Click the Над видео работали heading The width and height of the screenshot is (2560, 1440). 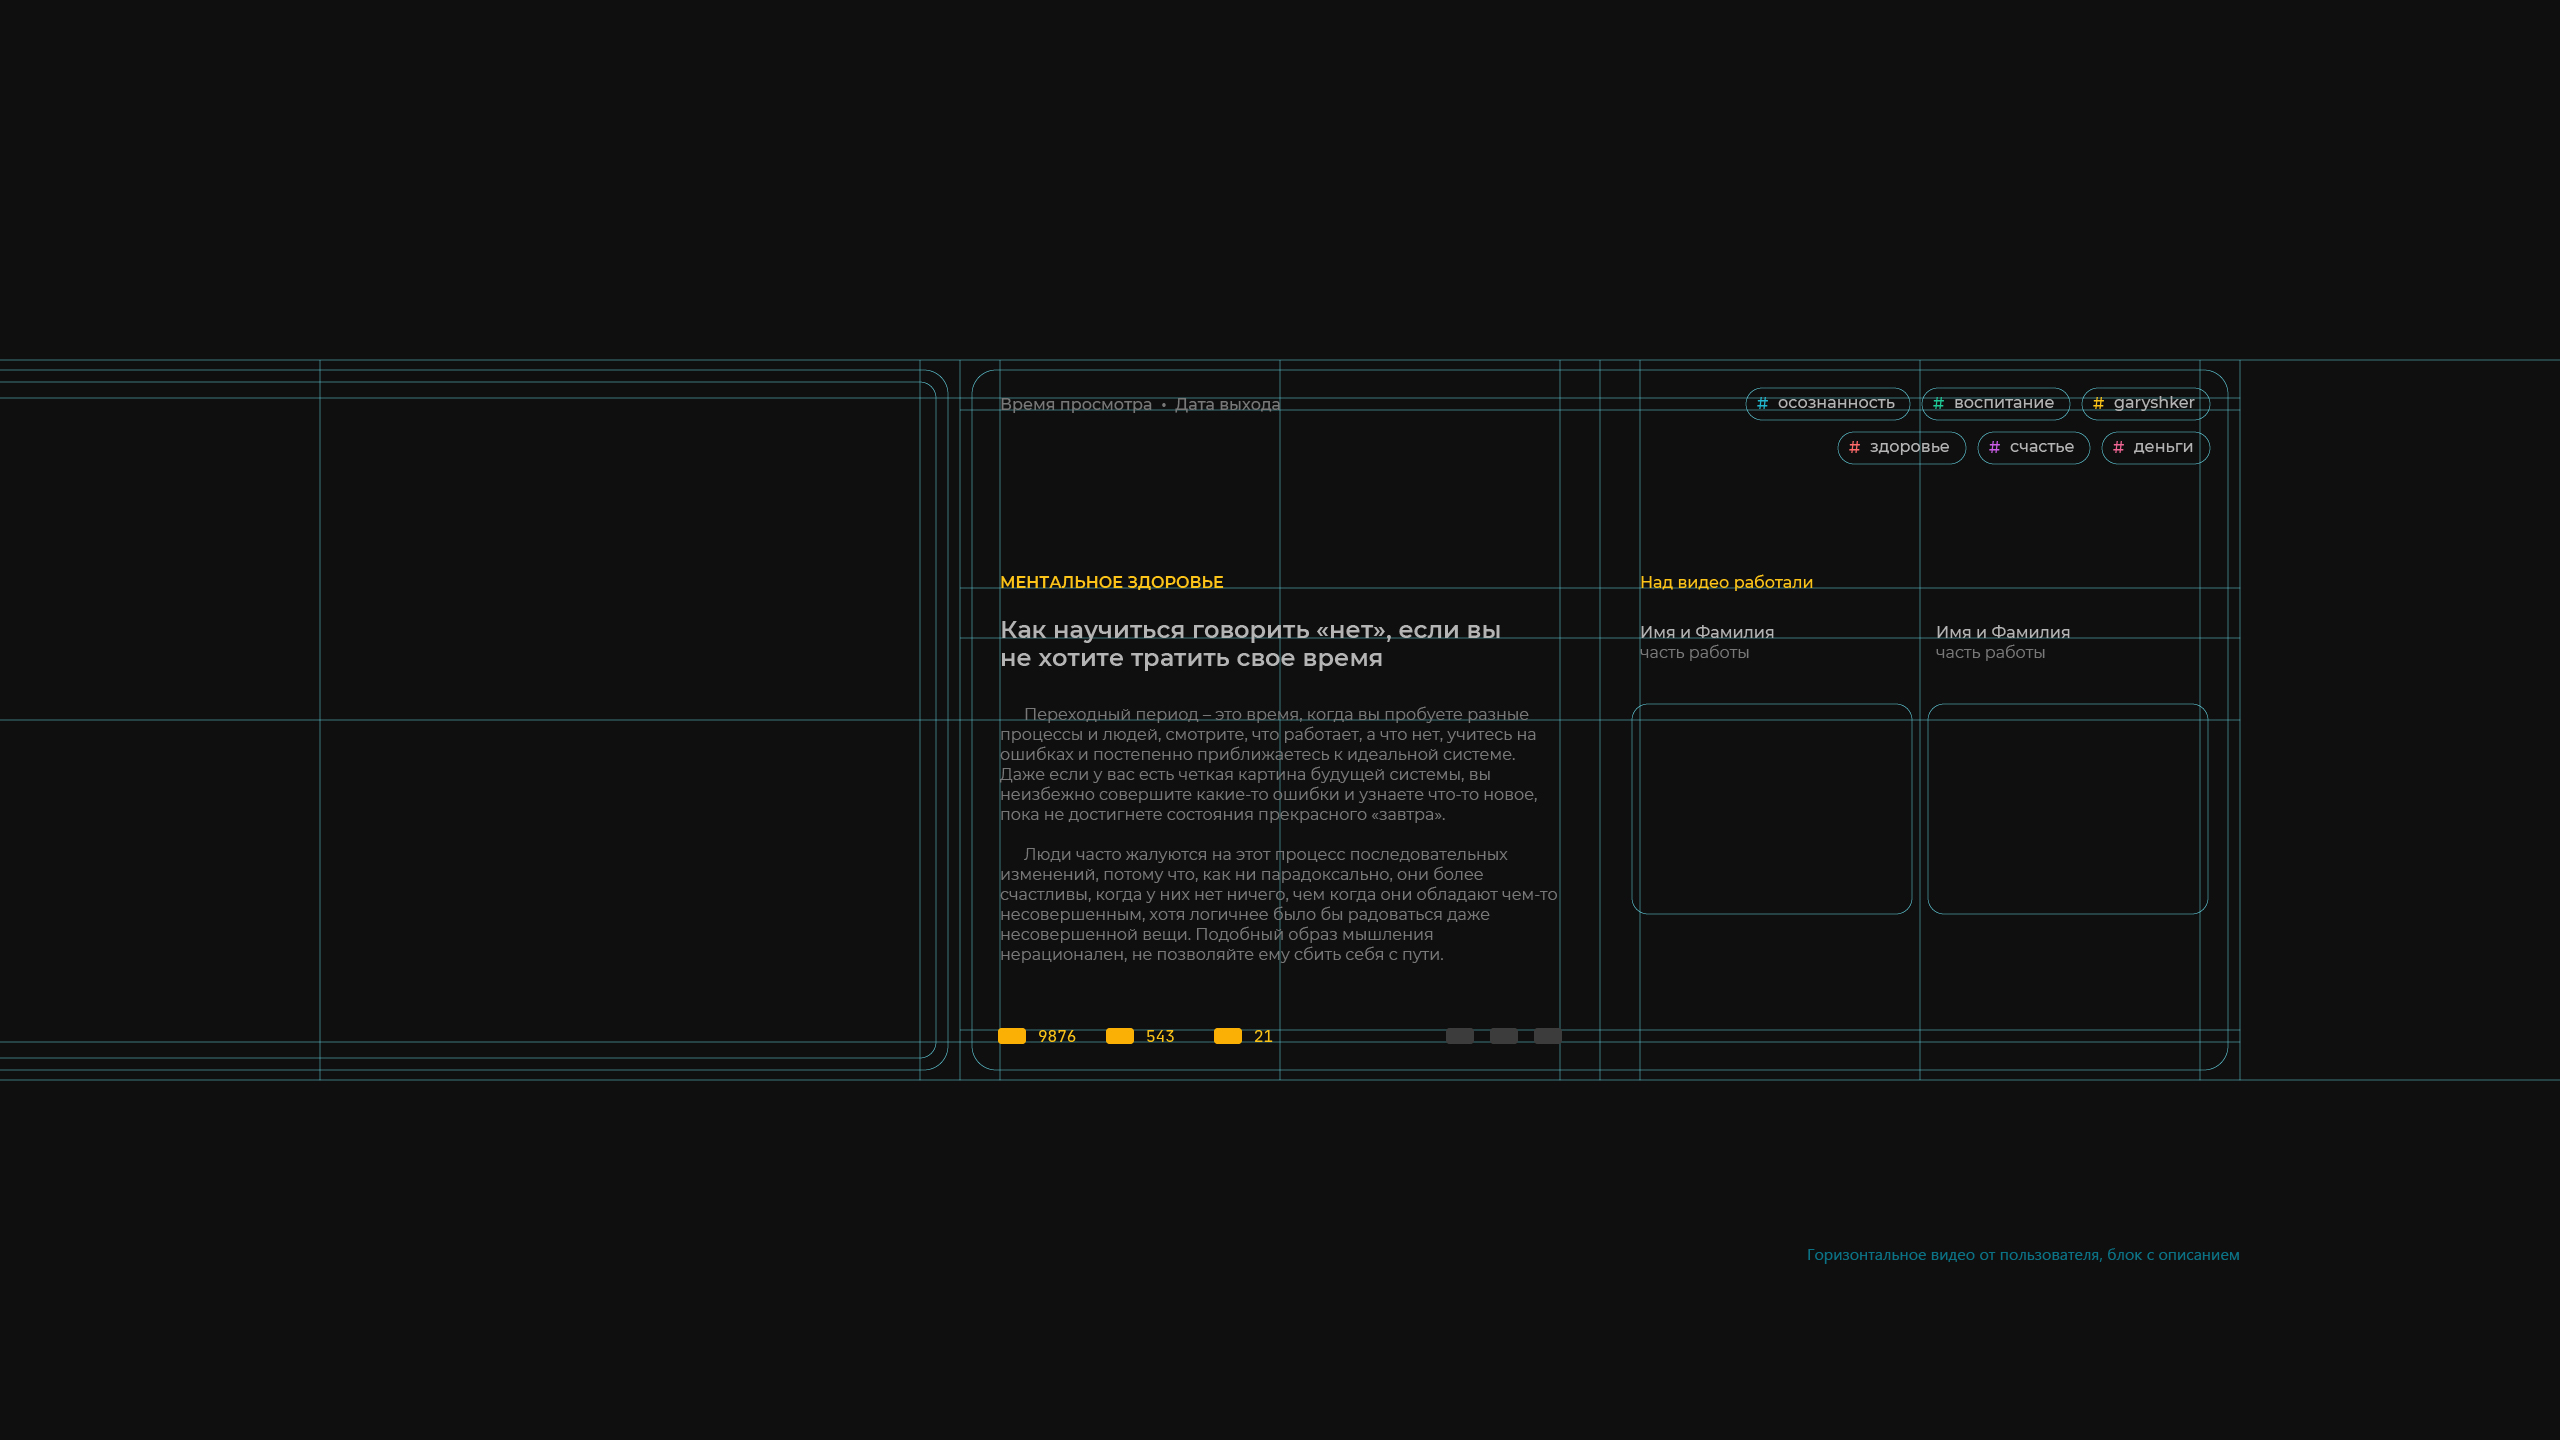tap(1726, 582)
